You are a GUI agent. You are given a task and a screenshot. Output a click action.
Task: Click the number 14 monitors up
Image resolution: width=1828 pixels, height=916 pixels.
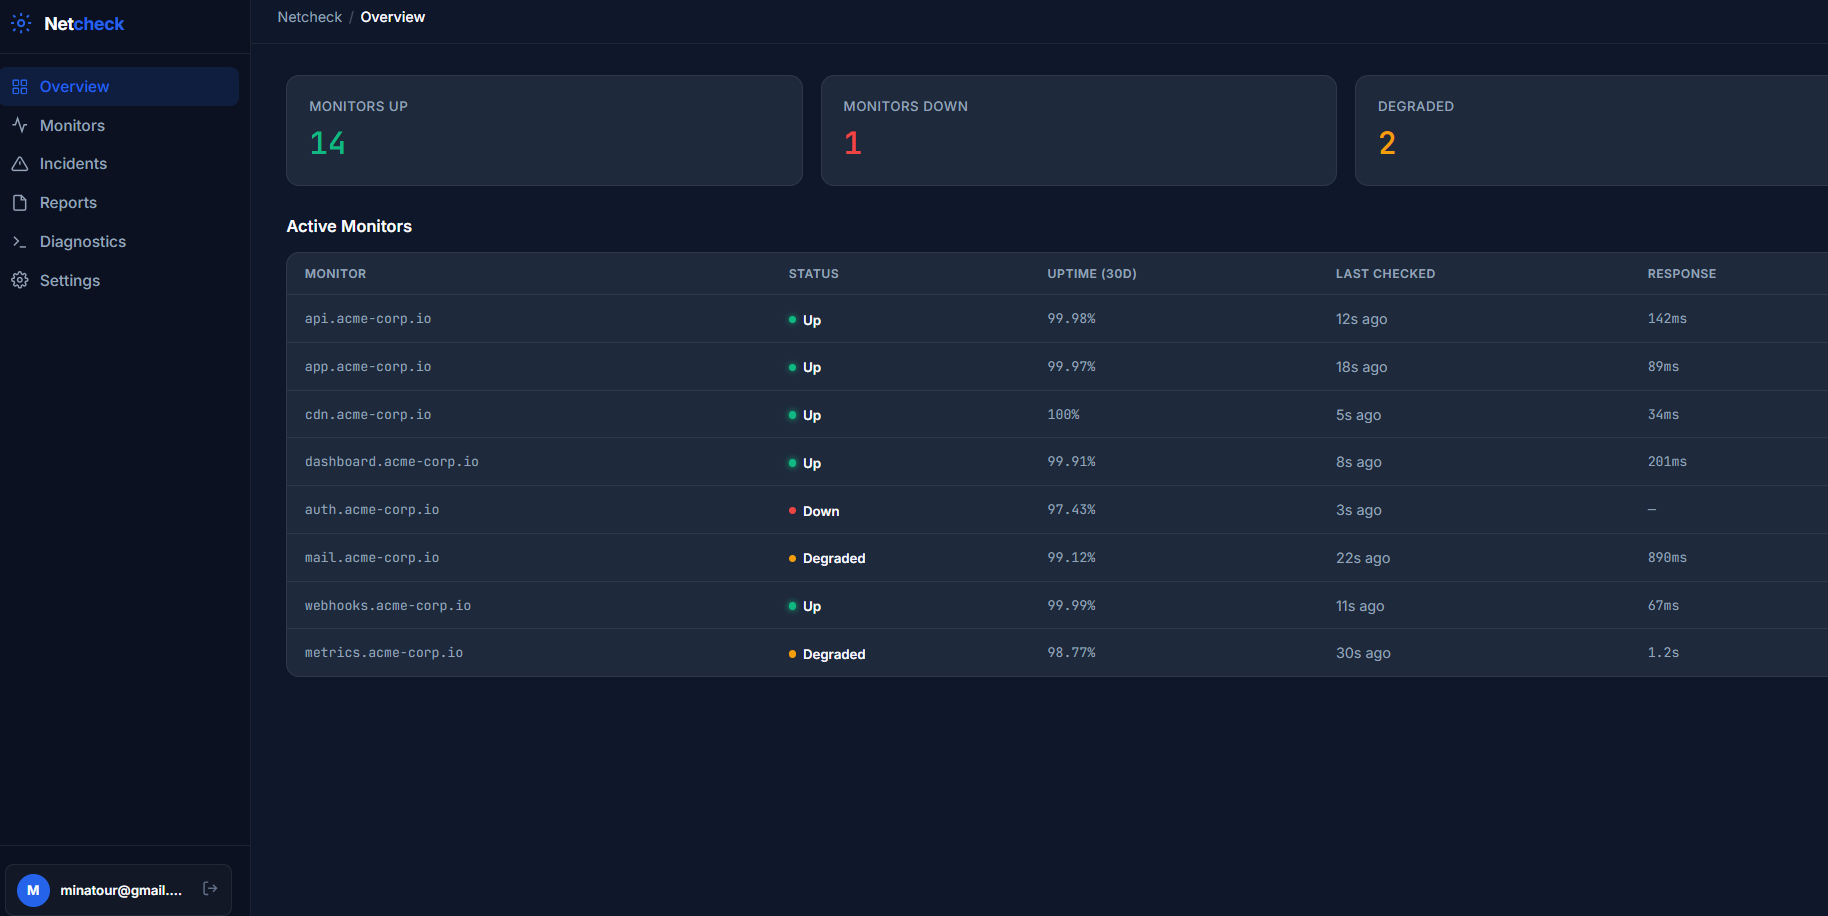click(327, 143)
